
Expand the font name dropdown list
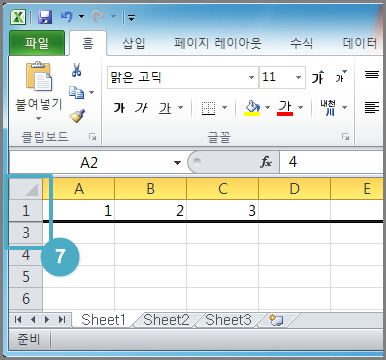coord(252,77)
